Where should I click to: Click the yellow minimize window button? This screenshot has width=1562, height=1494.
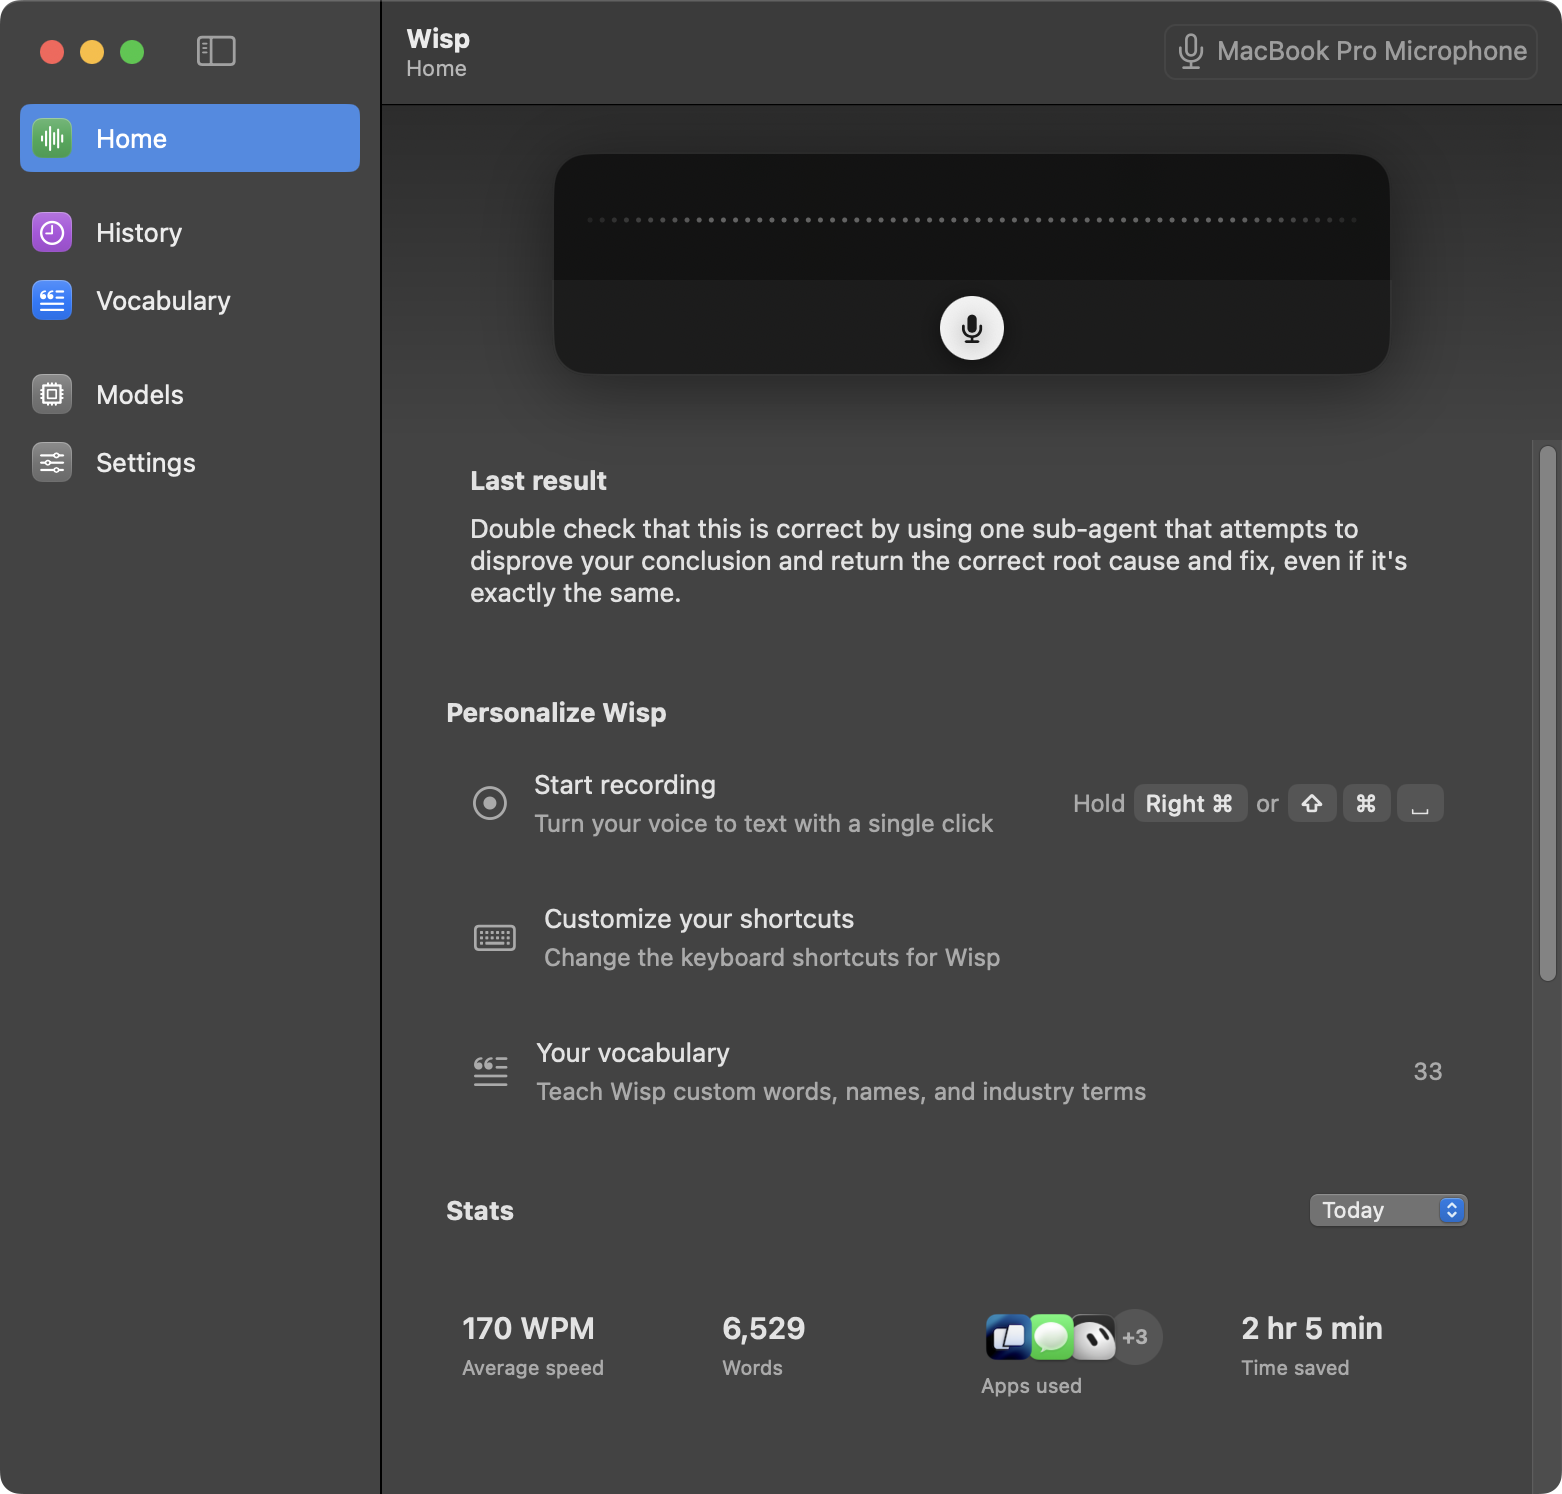92,51
